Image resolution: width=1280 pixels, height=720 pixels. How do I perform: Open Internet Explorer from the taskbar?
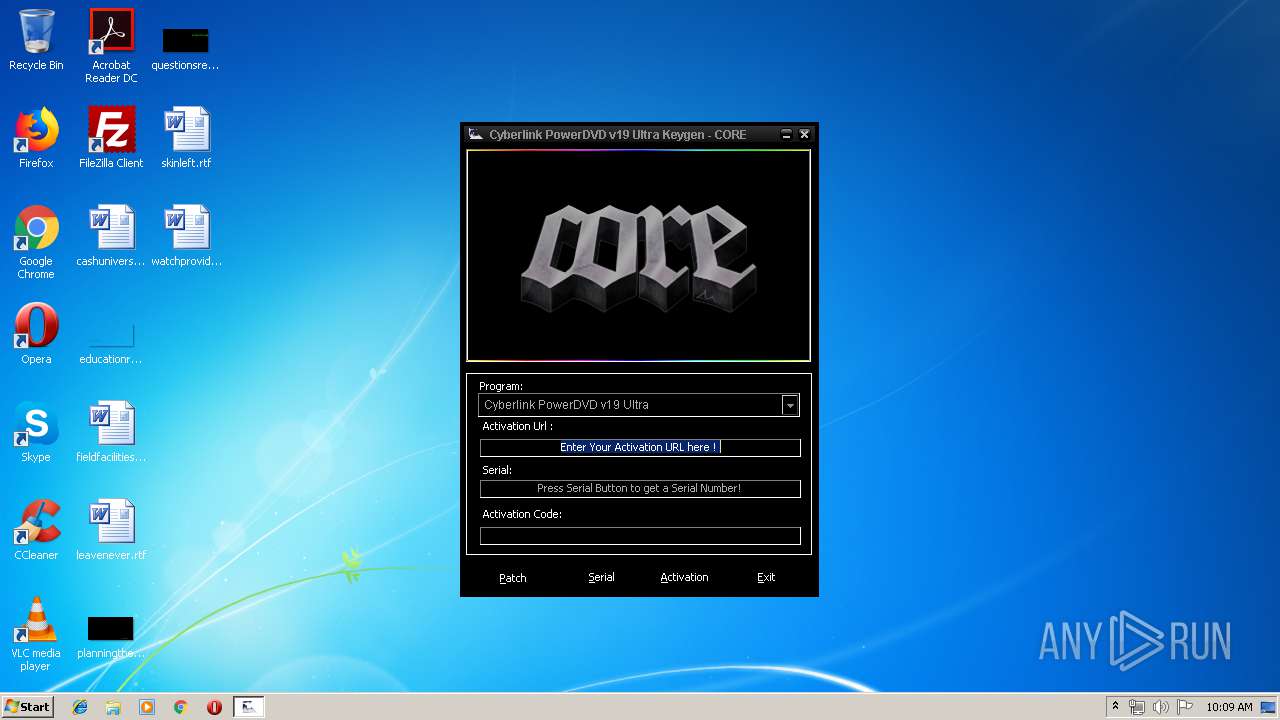[x=80, y=707]
